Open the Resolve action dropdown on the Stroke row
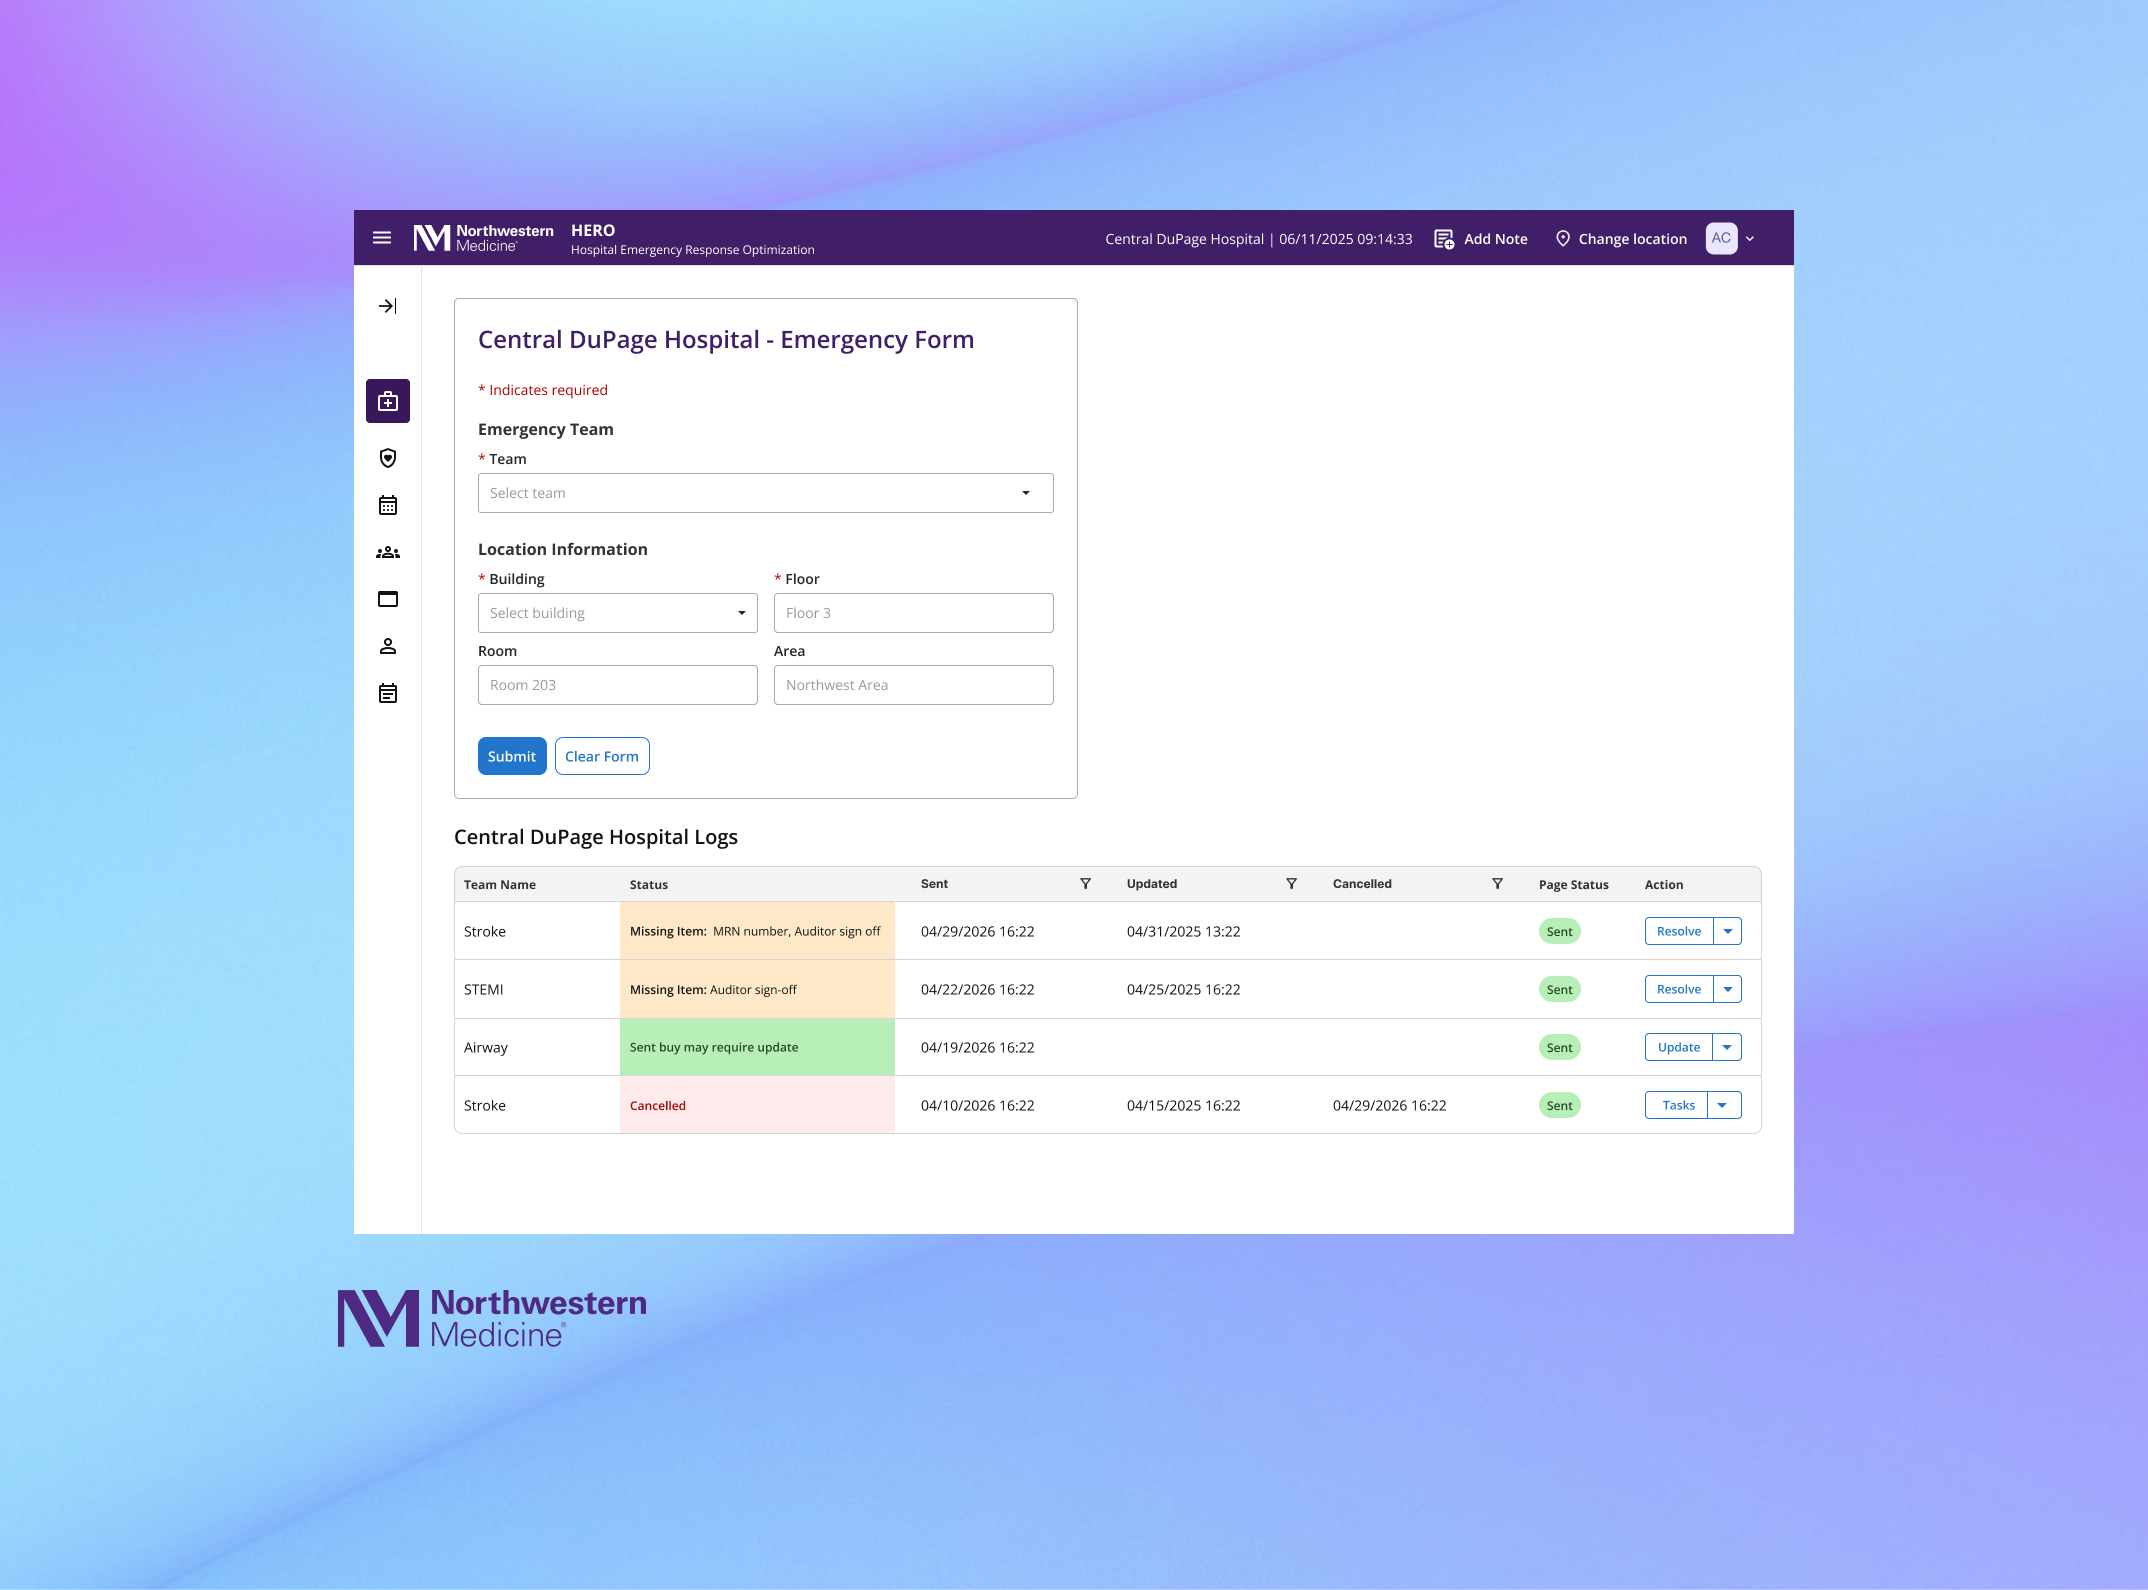 (1727, 931)
